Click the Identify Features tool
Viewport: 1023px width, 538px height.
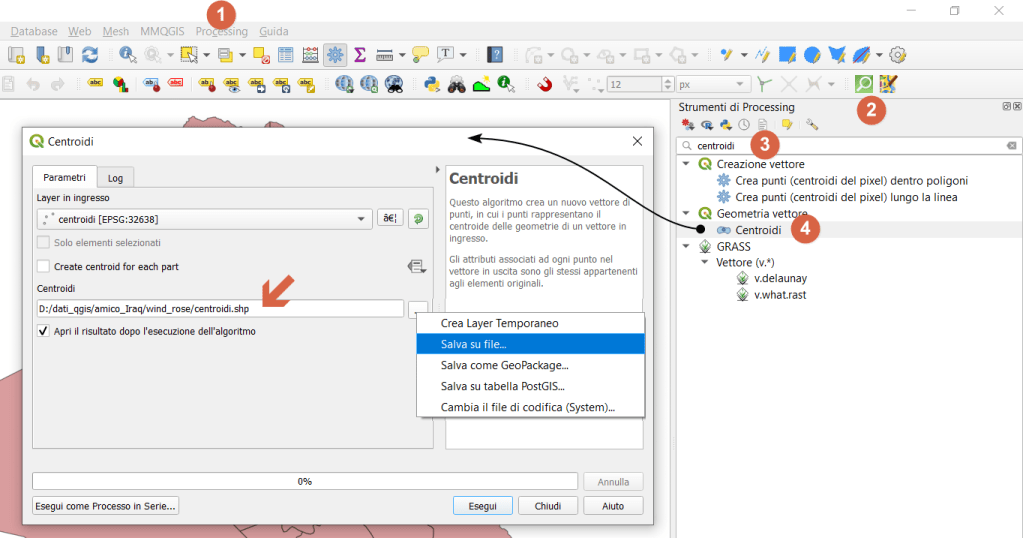click(128, 55)
